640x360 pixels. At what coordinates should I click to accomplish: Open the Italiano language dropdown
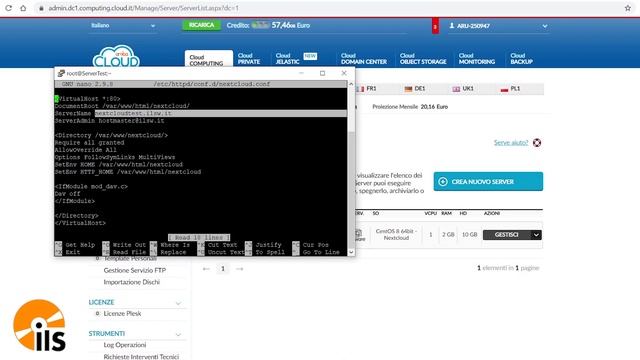[123, 26]
